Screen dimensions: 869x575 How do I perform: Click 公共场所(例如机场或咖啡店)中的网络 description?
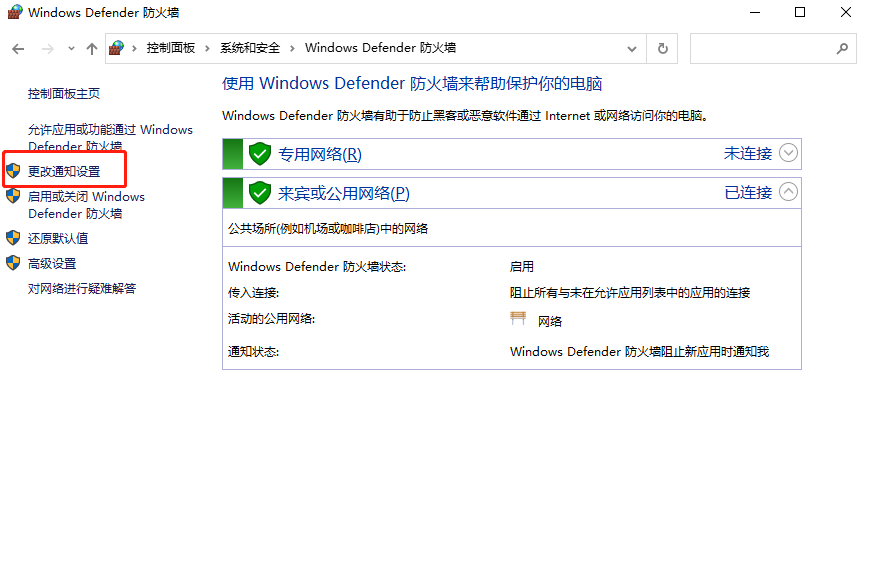[x=328, y=229]
